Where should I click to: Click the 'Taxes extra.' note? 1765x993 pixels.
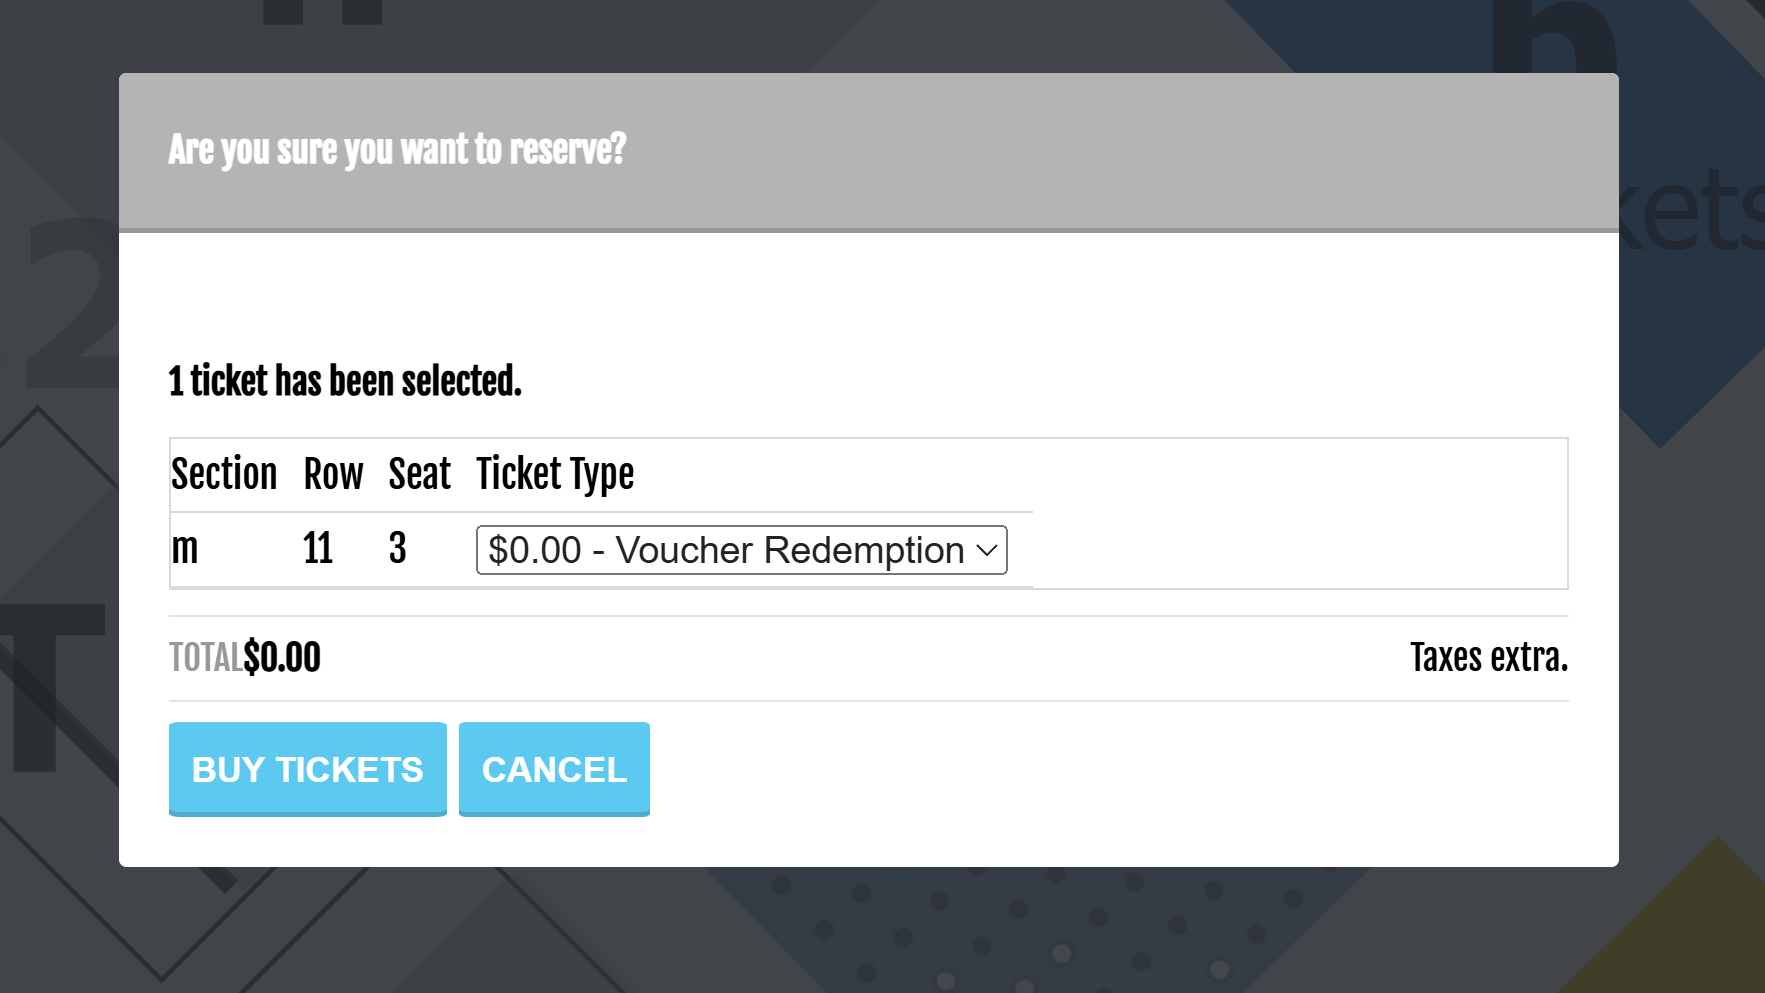pos(1488,658)
